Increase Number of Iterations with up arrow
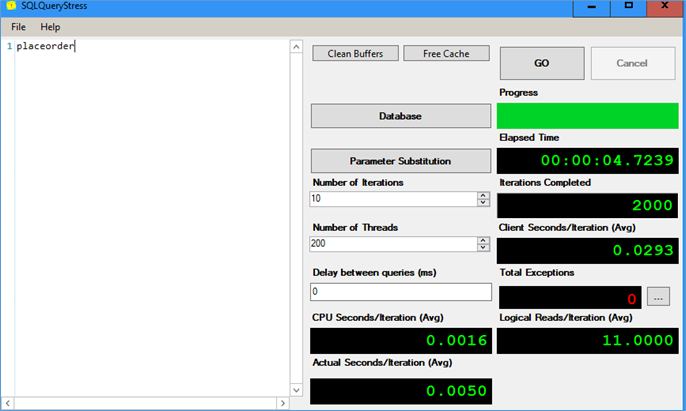The height and width of the screenshot is (411, 686). (x=483, y=196)
